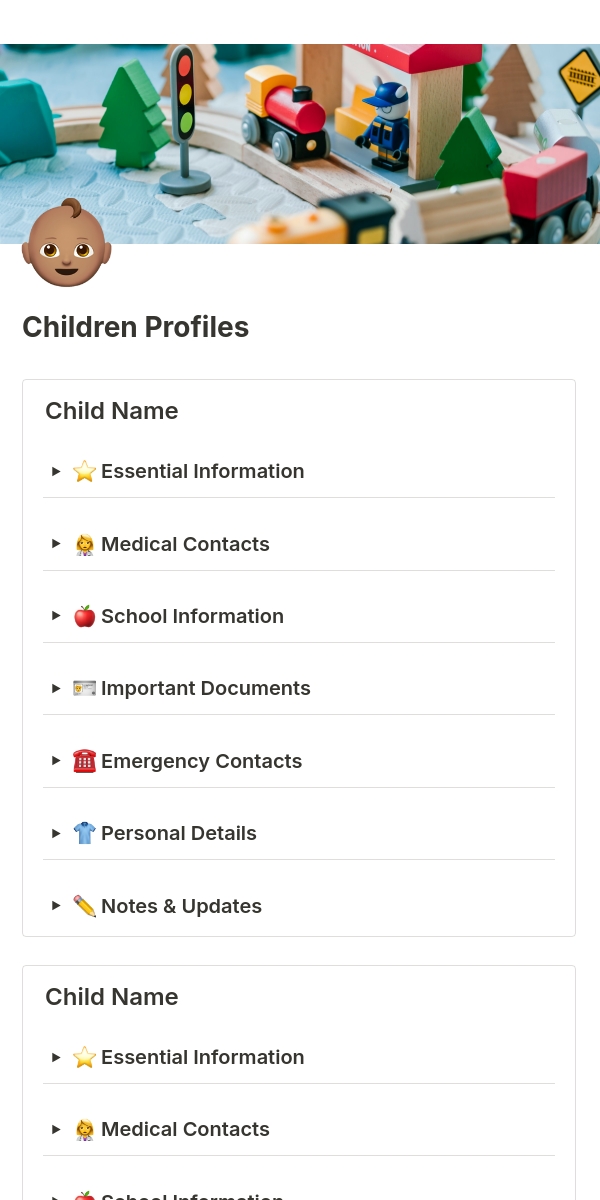Screen dimensions: 600x1200
Task: Expand the first Medical Contacts toggle arrow
Action: click(x=56, y=544)
